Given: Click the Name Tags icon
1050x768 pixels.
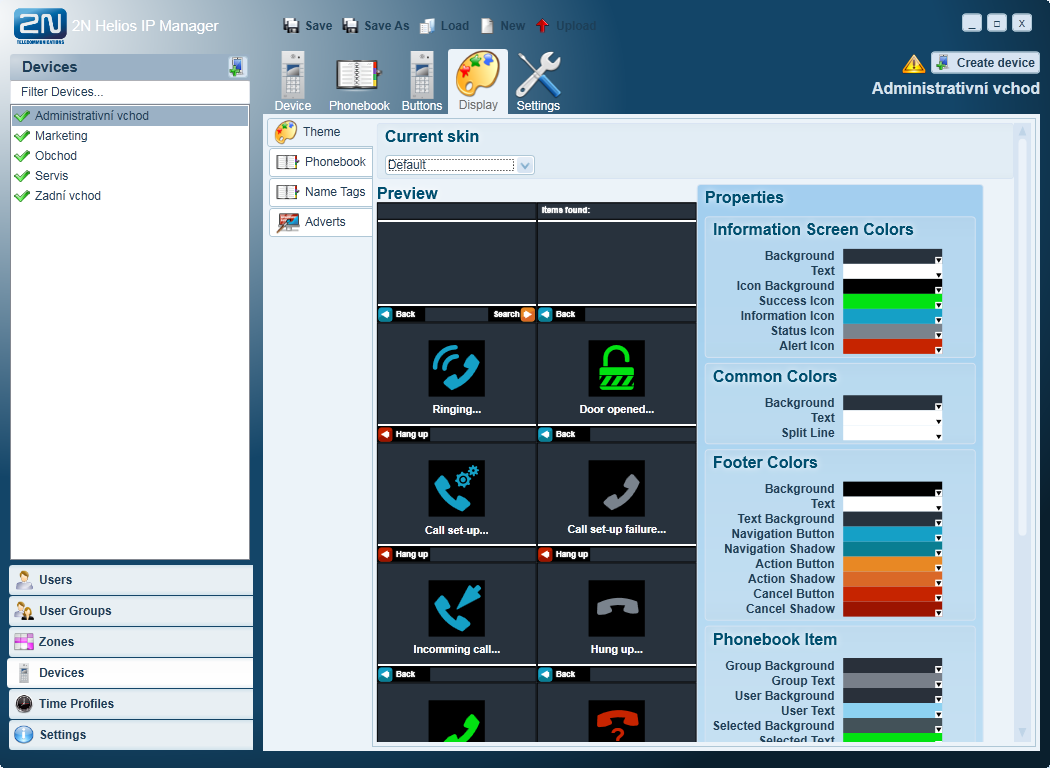Looking at the screenshot, I should (x=288, y=192).
